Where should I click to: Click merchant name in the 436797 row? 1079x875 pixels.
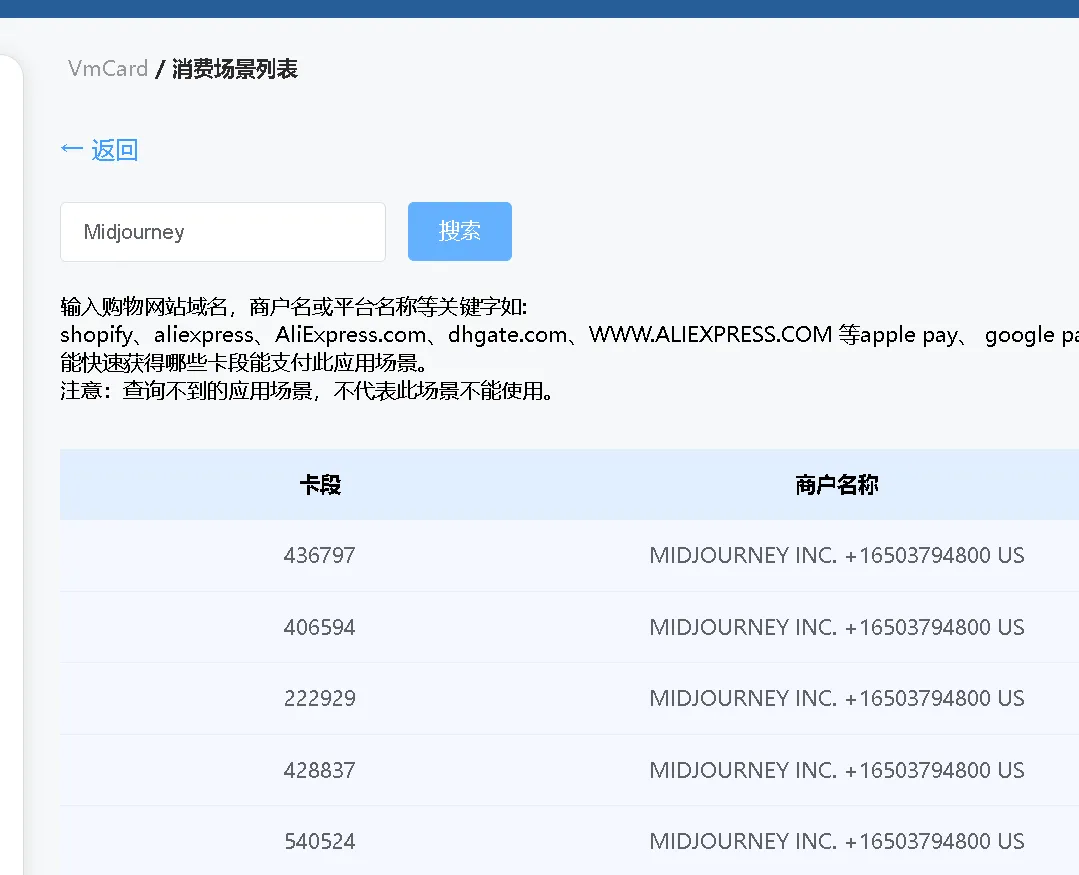pos(836,556)
